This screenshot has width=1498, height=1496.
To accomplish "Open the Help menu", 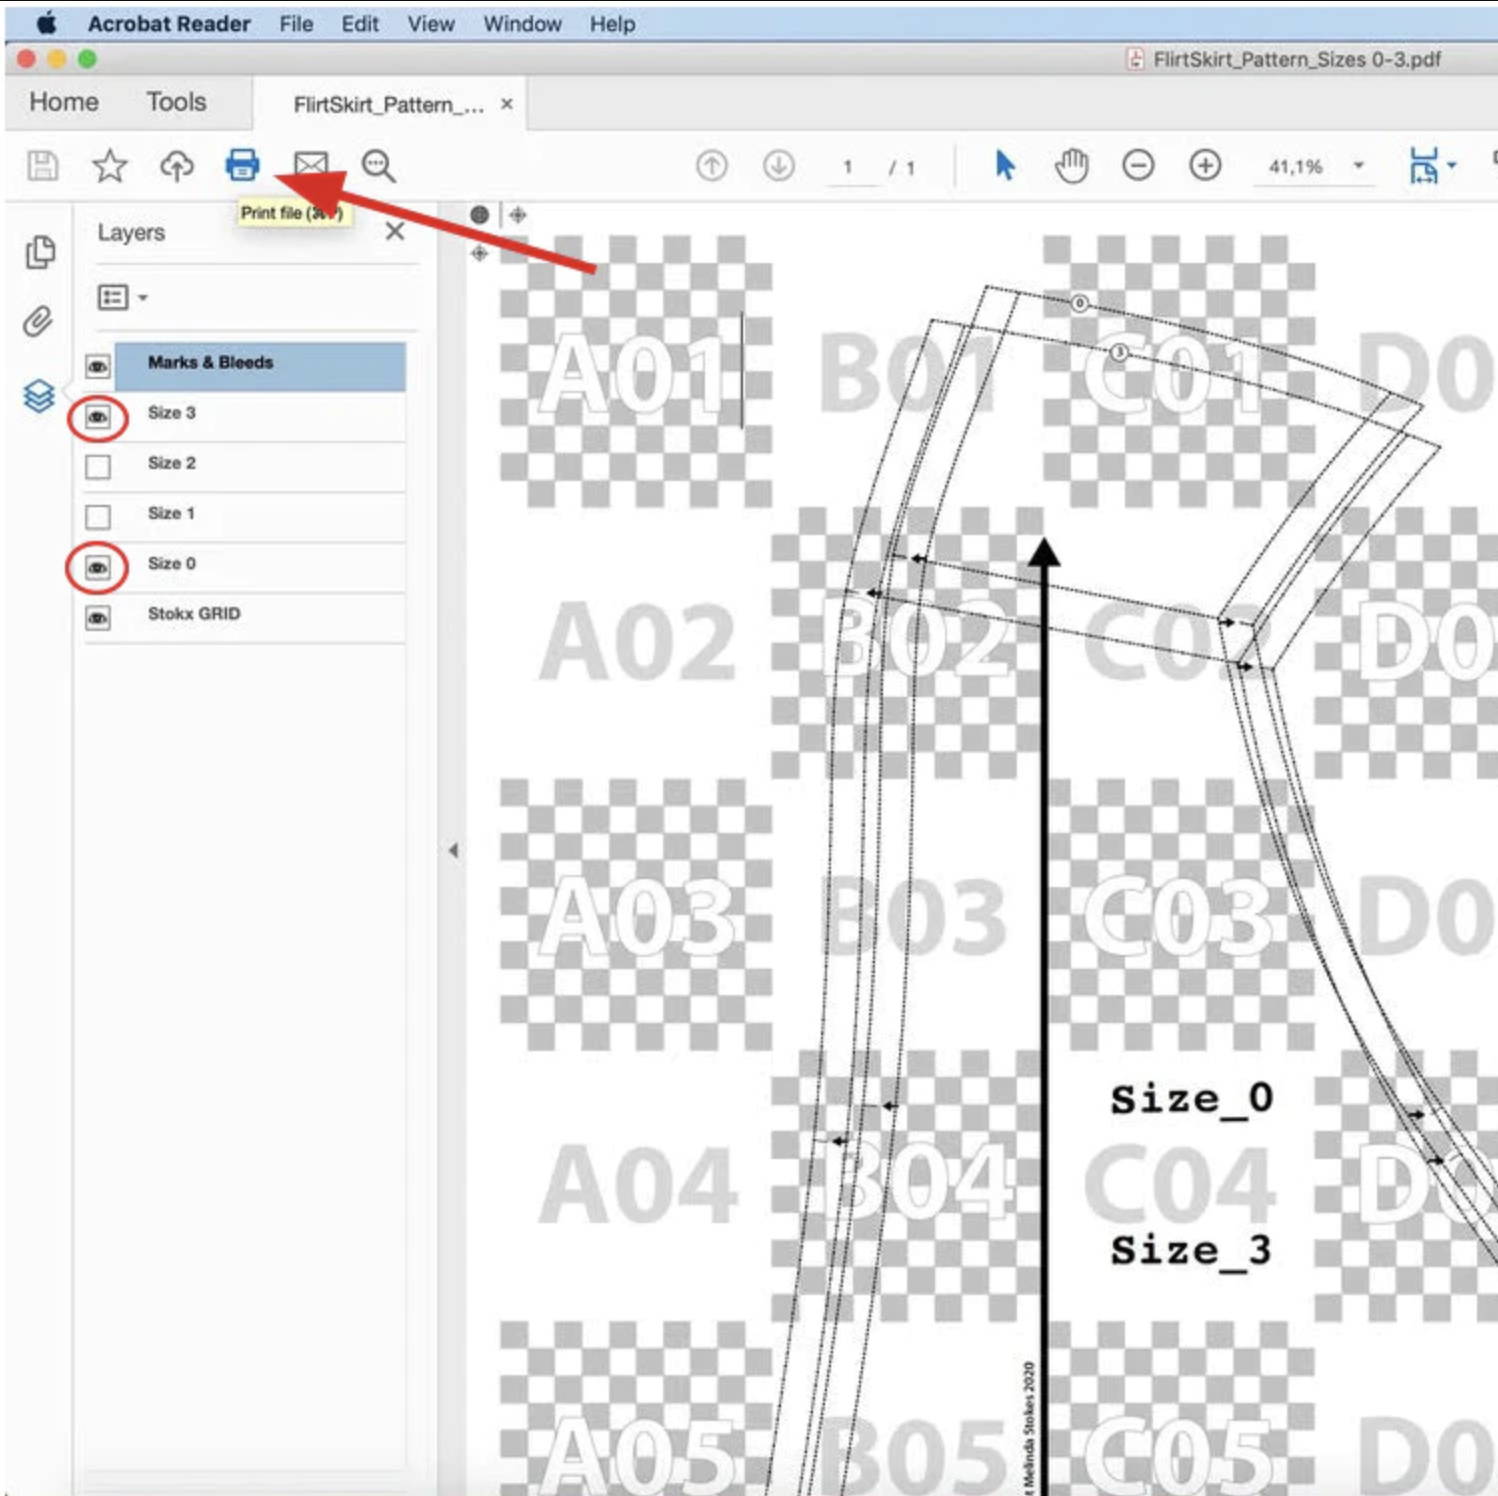I will point(612,23).
